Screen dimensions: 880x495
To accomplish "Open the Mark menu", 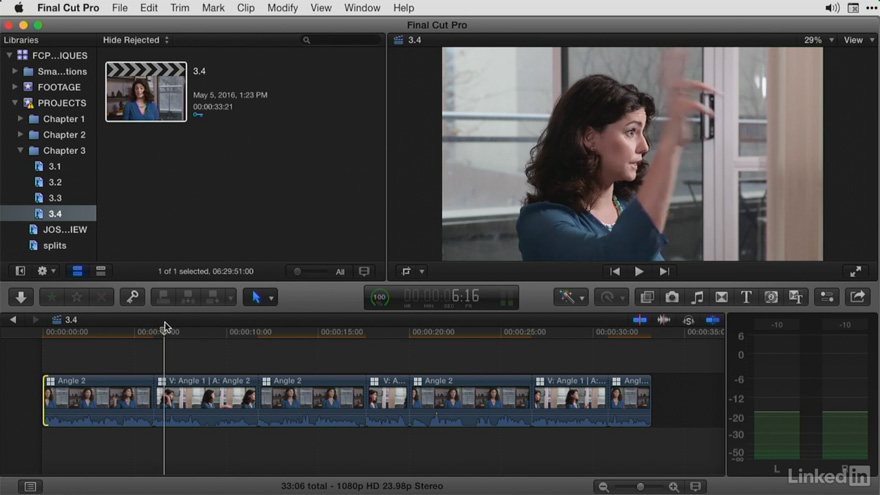I will tap(213, 8).
